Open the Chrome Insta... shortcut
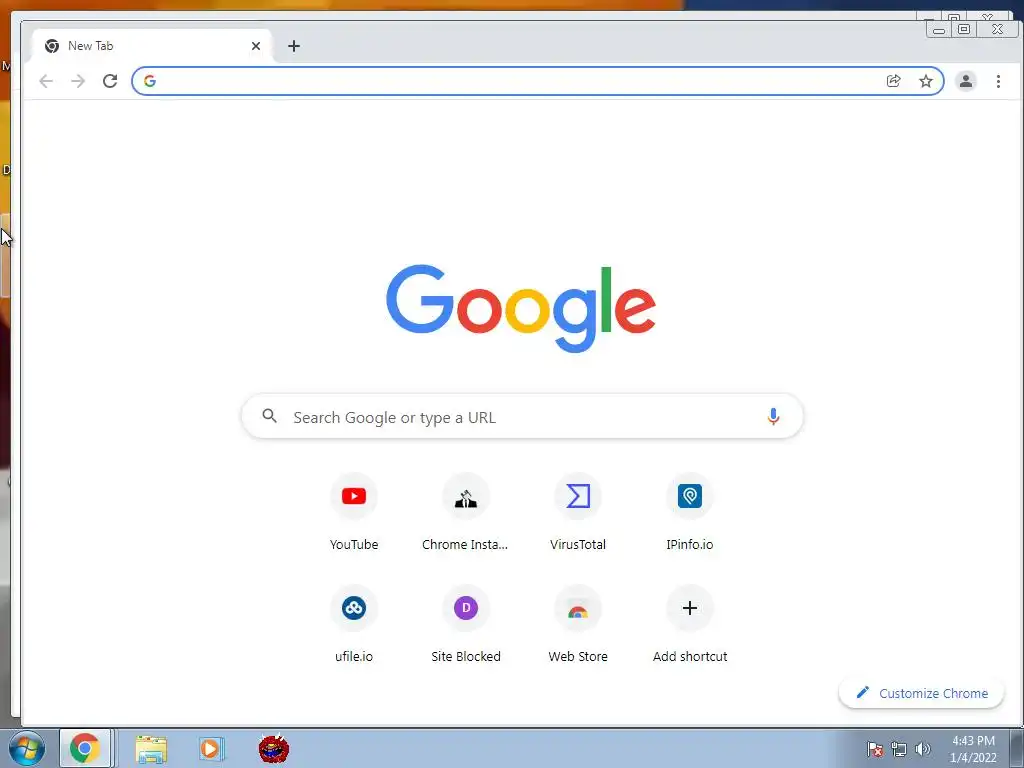This screenshot has height=768, width=1024. (465, 513)
